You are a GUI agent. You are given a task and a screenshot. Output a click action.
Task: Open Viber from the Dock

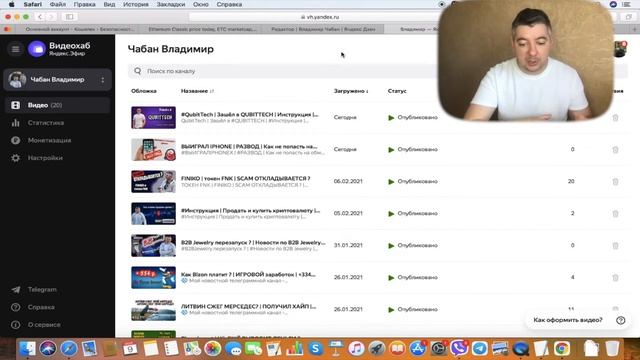459,349
